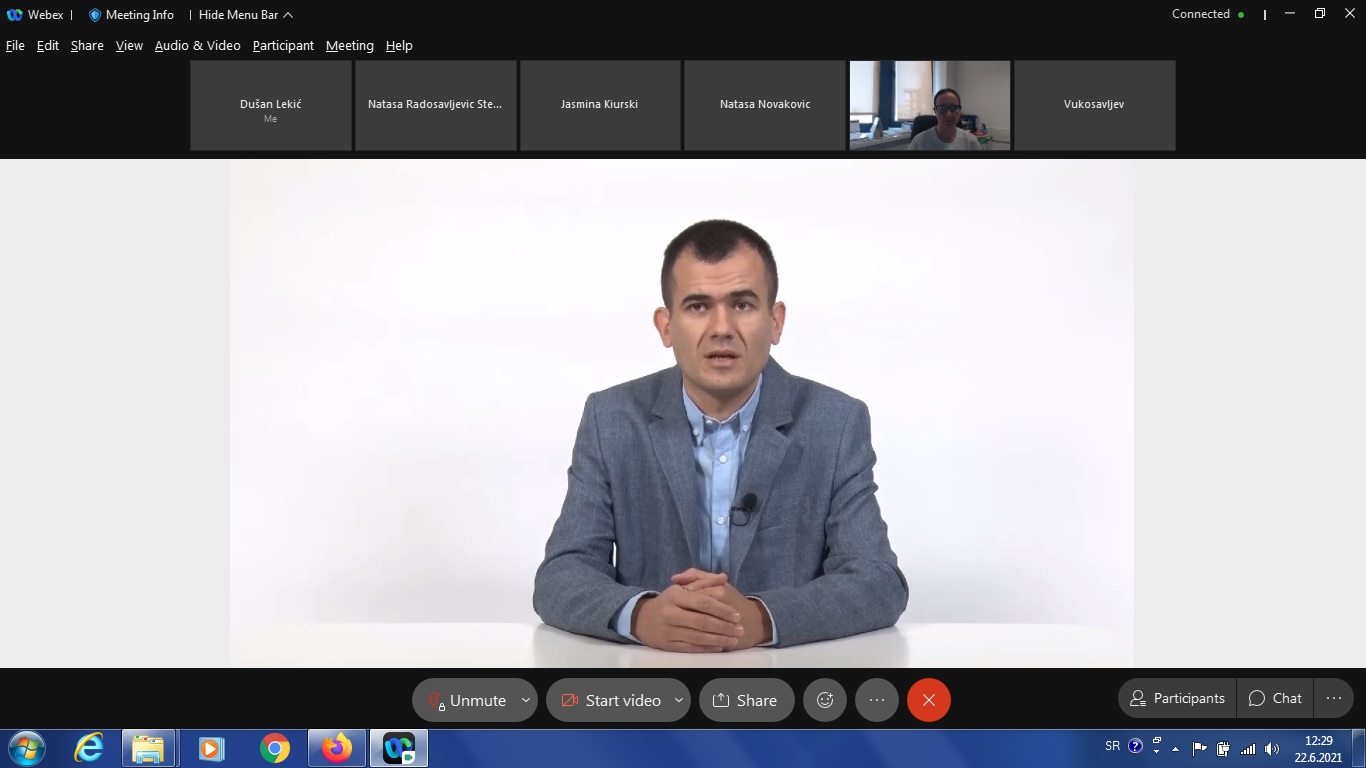Click the Show desktop strip
1366x768 pixels.
(1359, 748)
